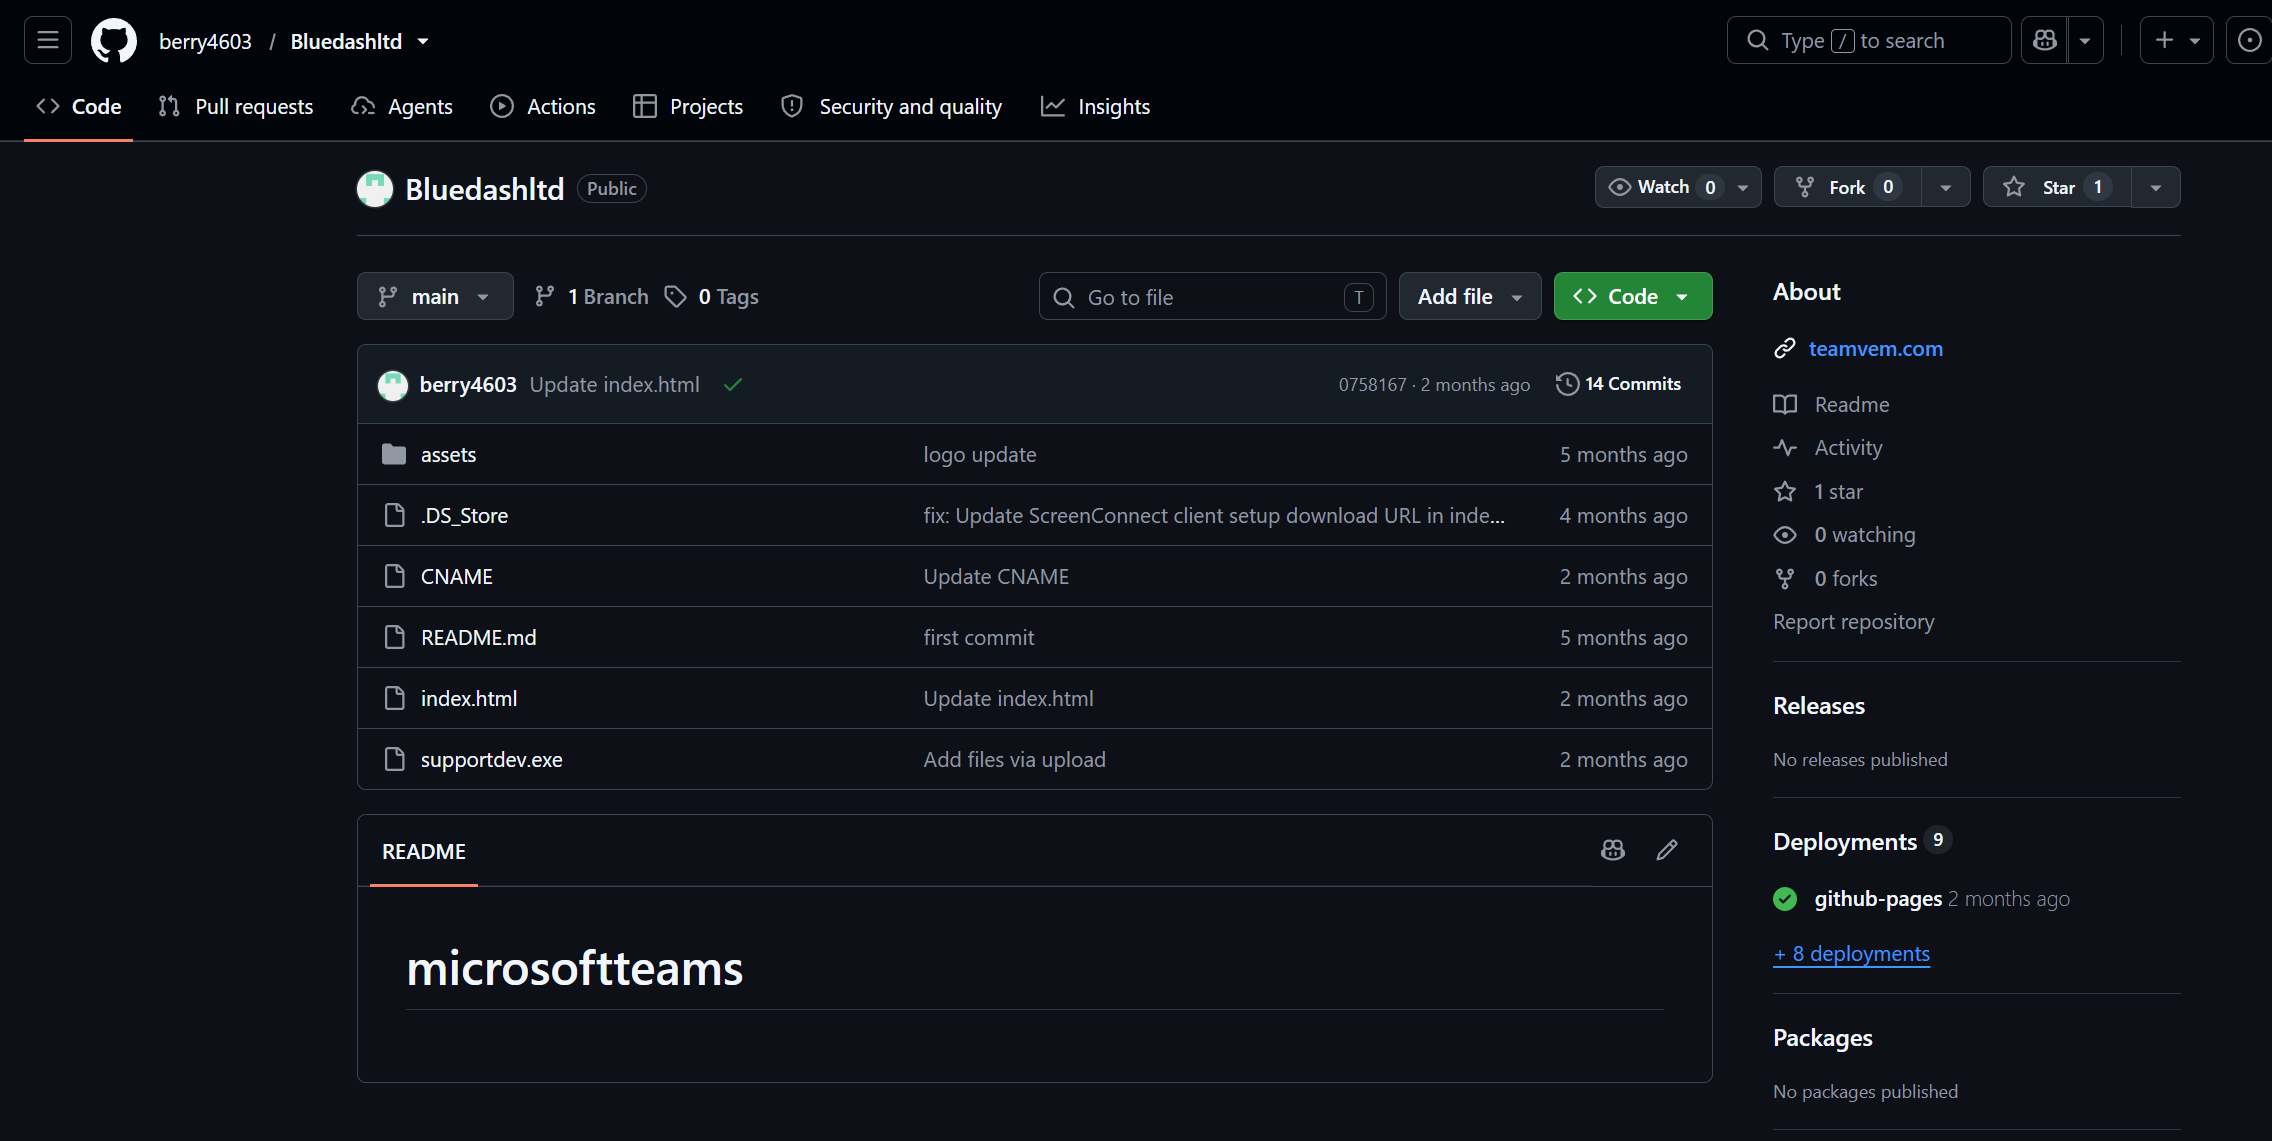The height and width of the screenshot is (1141, 2272).
Task: View the 0 forks link
Action: pyautogui.click(x=1845, y=578)
